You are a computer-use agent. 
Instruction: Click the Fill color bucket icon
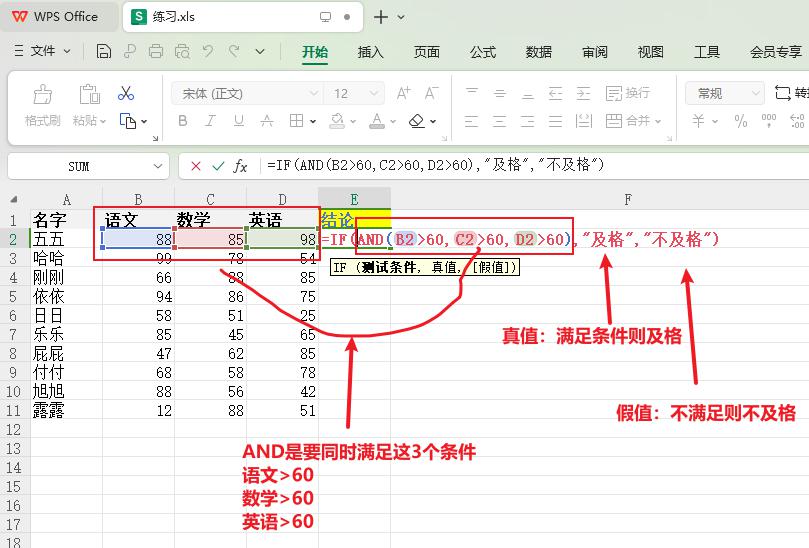(337, 121)
